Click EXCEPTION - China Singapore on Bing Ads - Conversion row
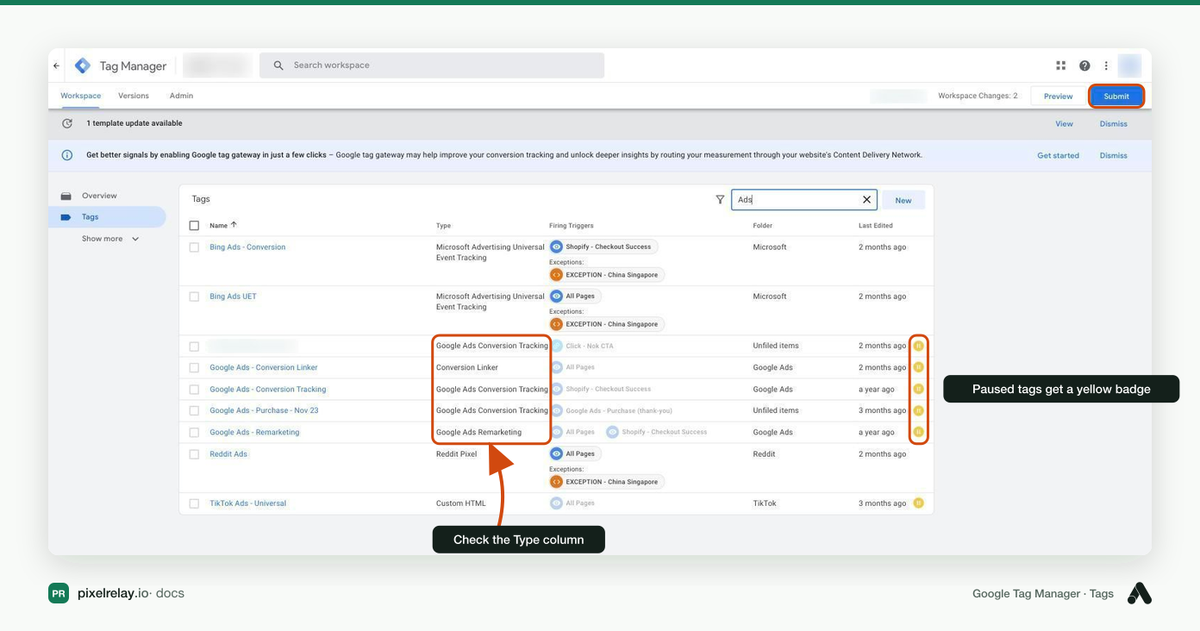This screenshot has height=631, width=1200. [x=606, y=275]
